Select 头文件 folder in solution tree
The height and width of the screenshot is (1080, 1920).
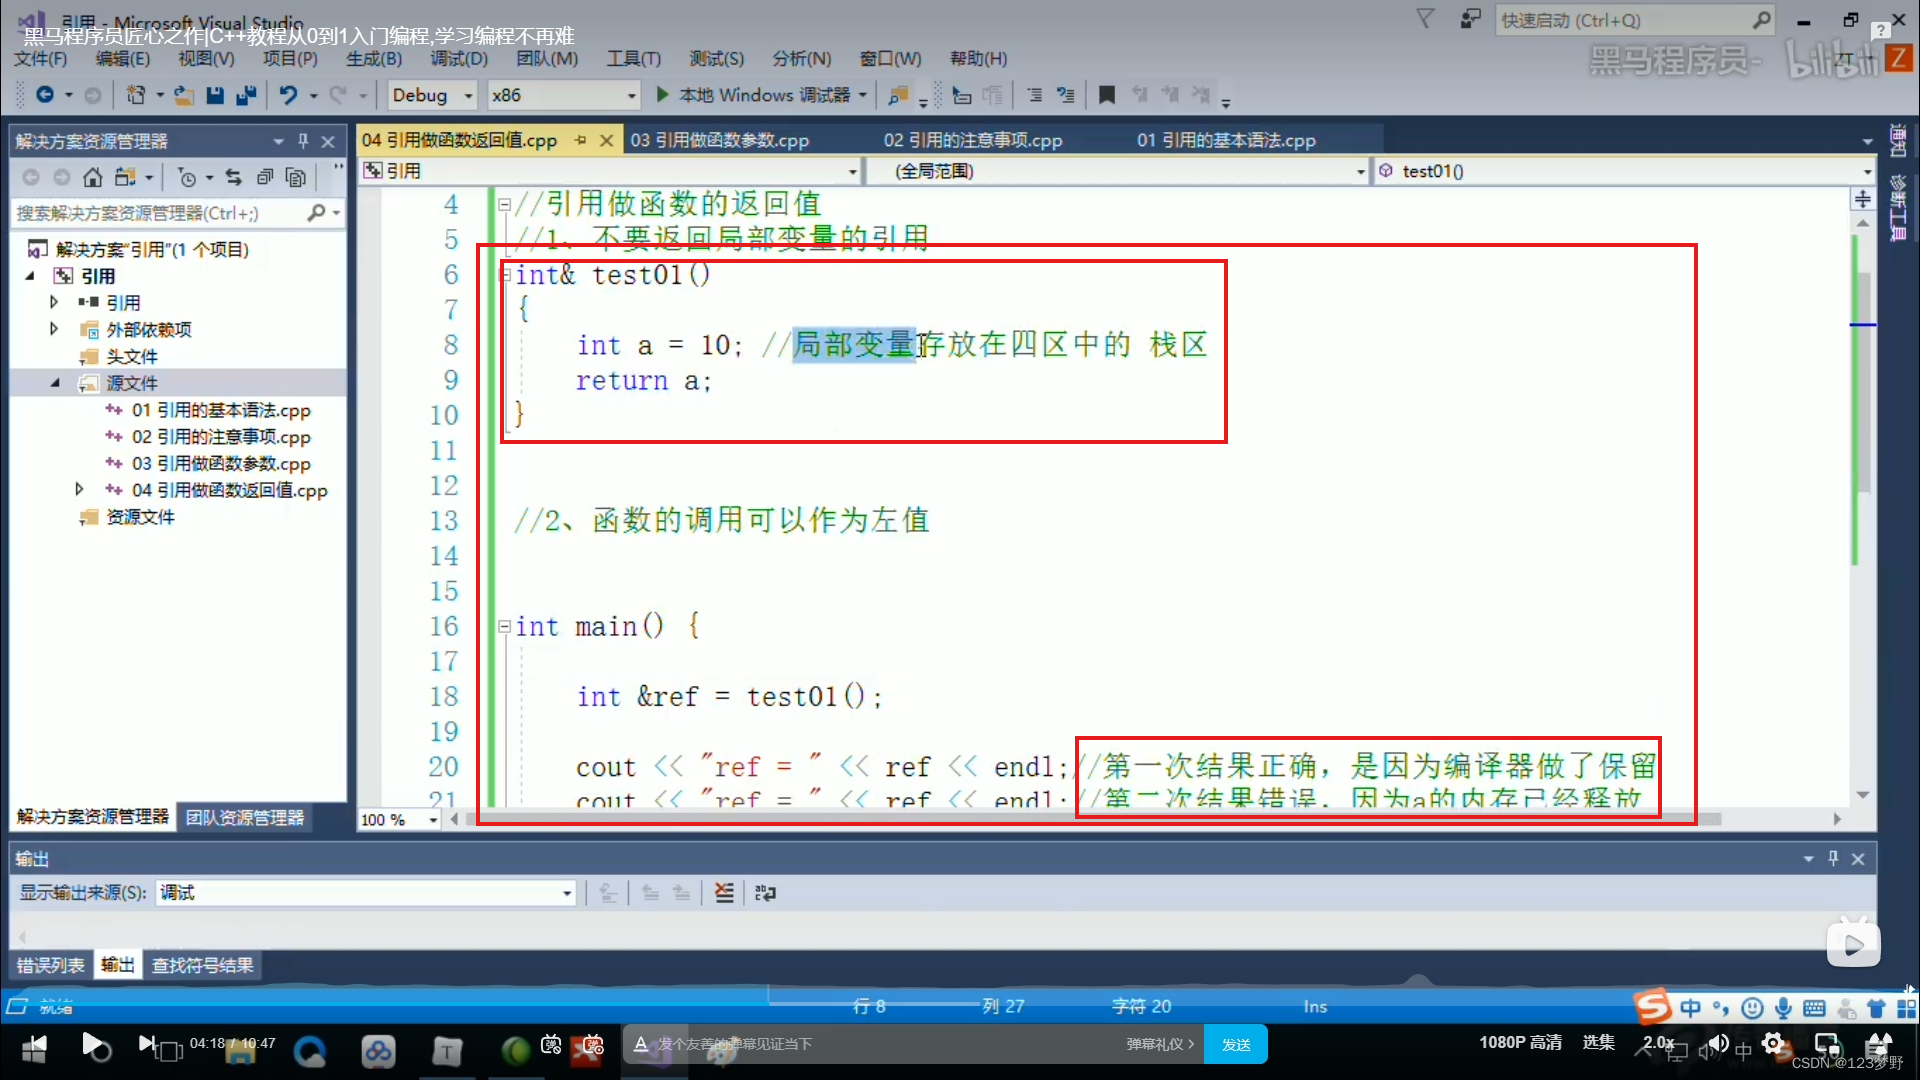point(132,356)
